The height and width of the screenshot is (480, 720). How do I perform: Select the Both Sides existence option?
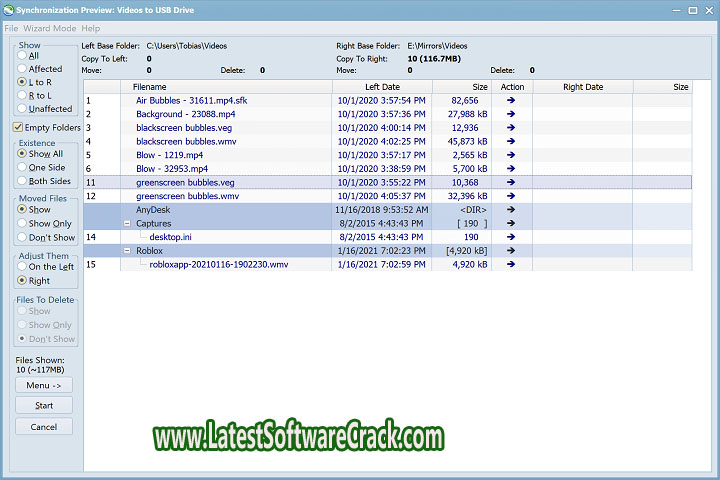tap(23, 181)
